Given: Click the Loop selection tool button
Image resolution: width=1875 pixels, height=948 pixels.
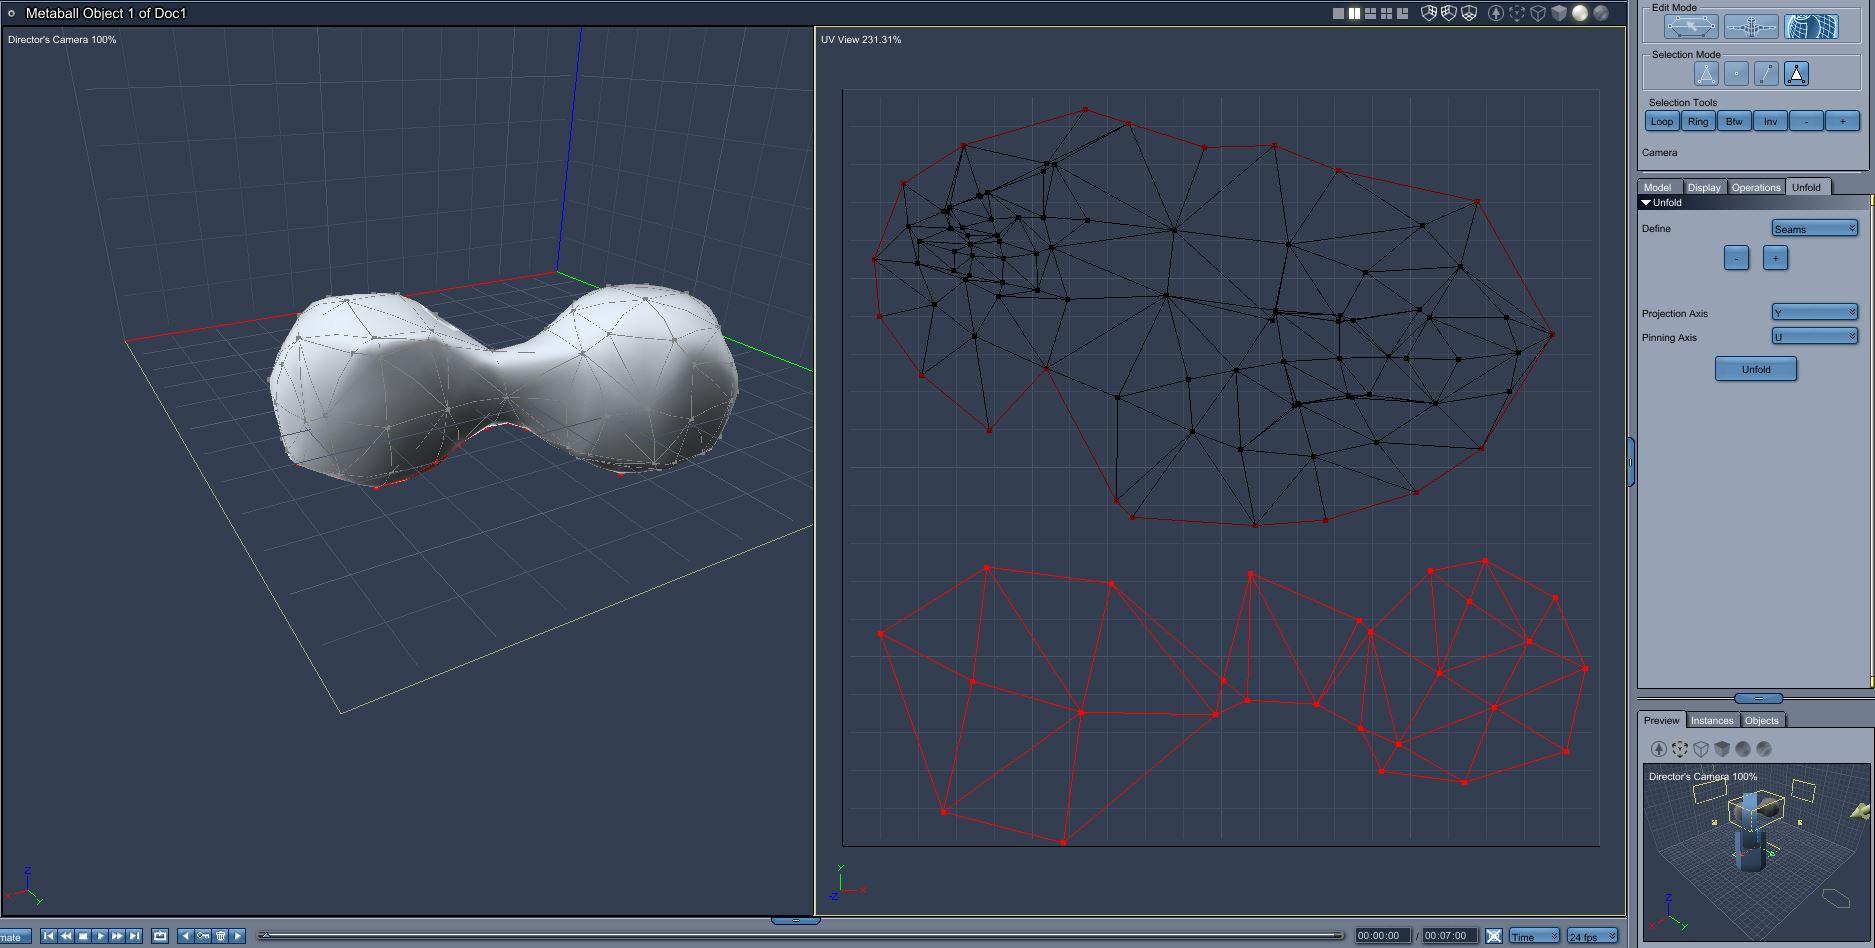Looking at the screenshot, I should 1662,121.
